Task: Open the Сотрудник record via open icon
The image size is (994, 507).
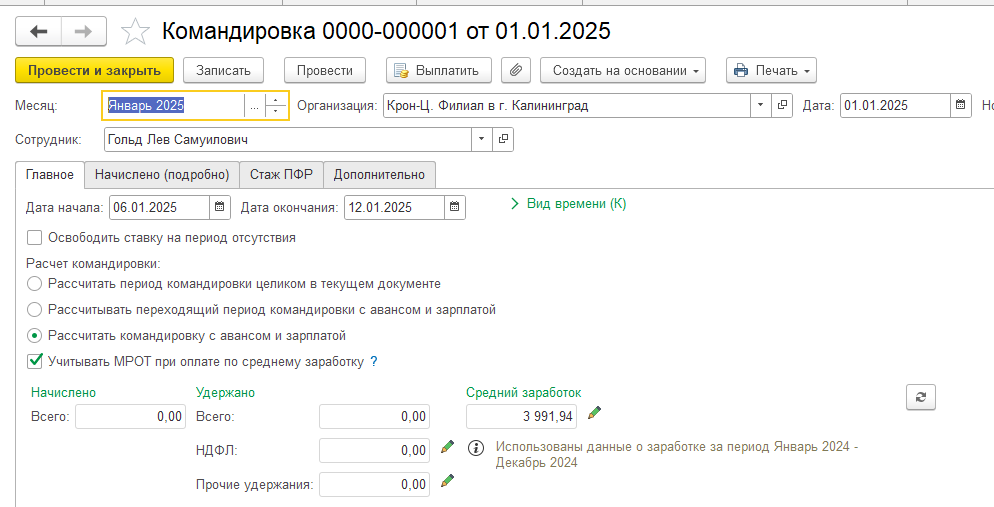Action: (503, 139)
